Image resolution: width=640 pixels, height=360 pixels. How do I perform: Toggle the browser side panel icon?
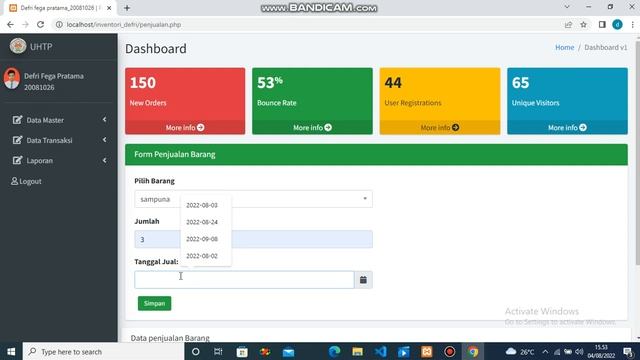pos(602,24)
